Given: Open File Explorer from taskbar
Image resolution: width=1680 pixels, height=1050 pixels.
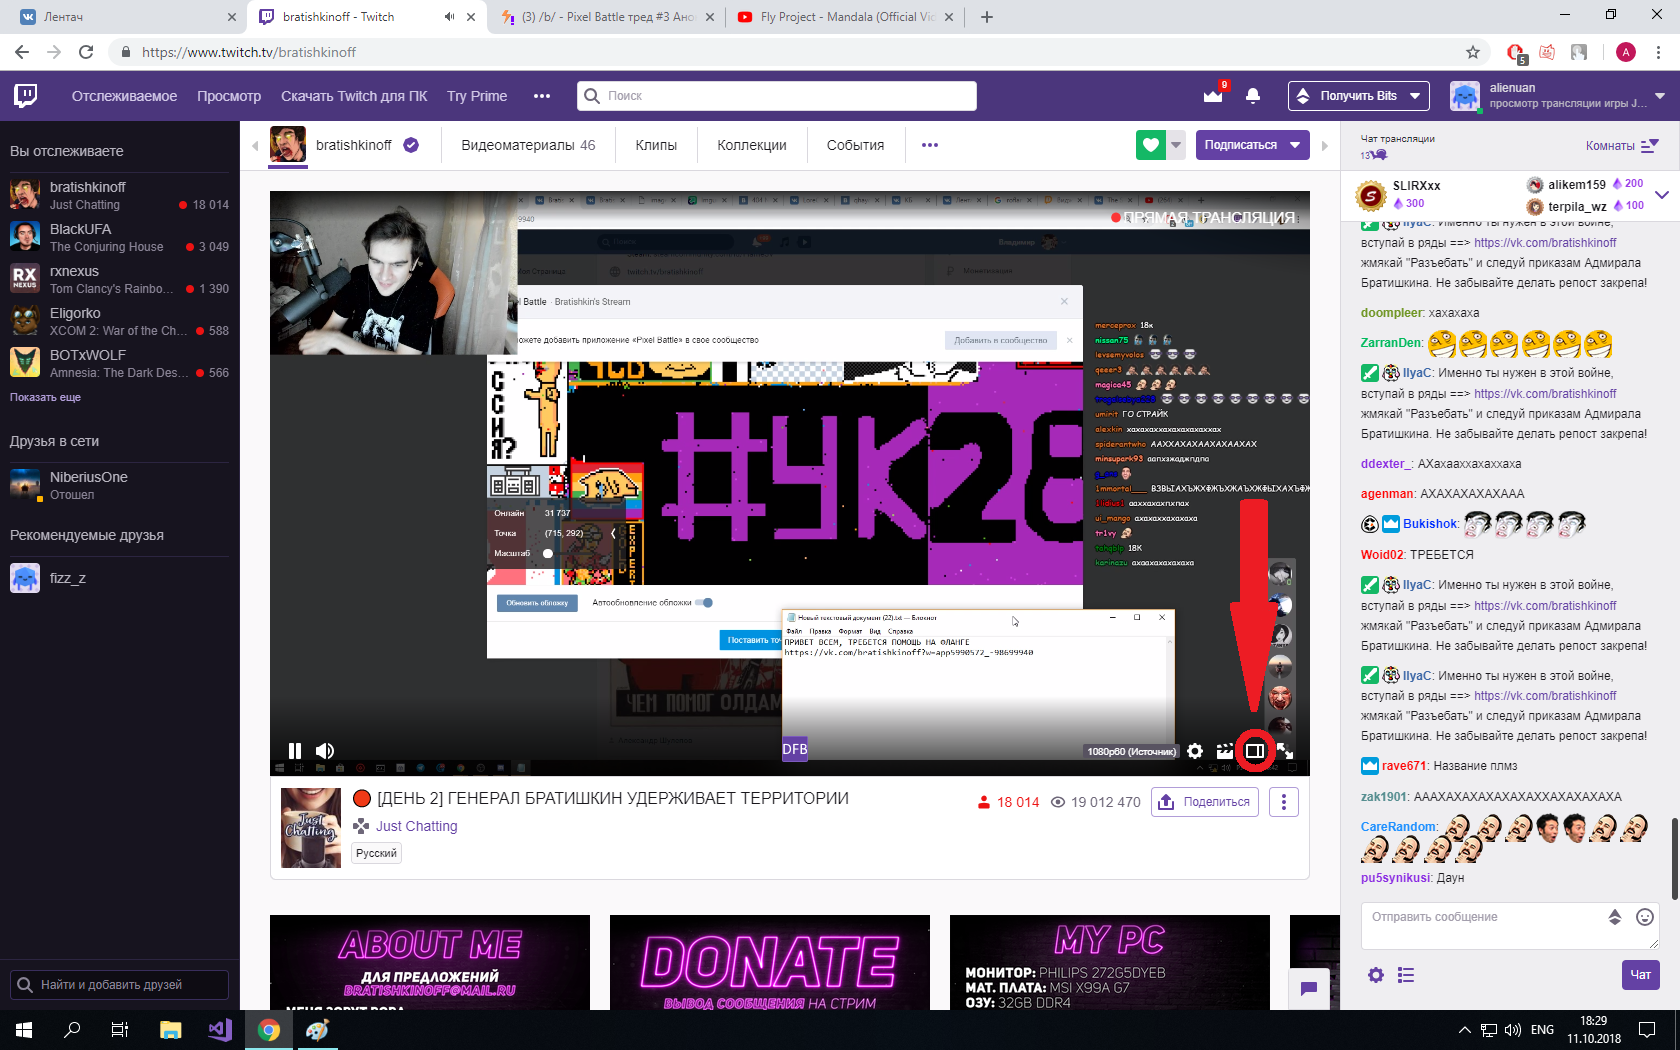Looking at the screenshot, I should tap(170, 1030).
